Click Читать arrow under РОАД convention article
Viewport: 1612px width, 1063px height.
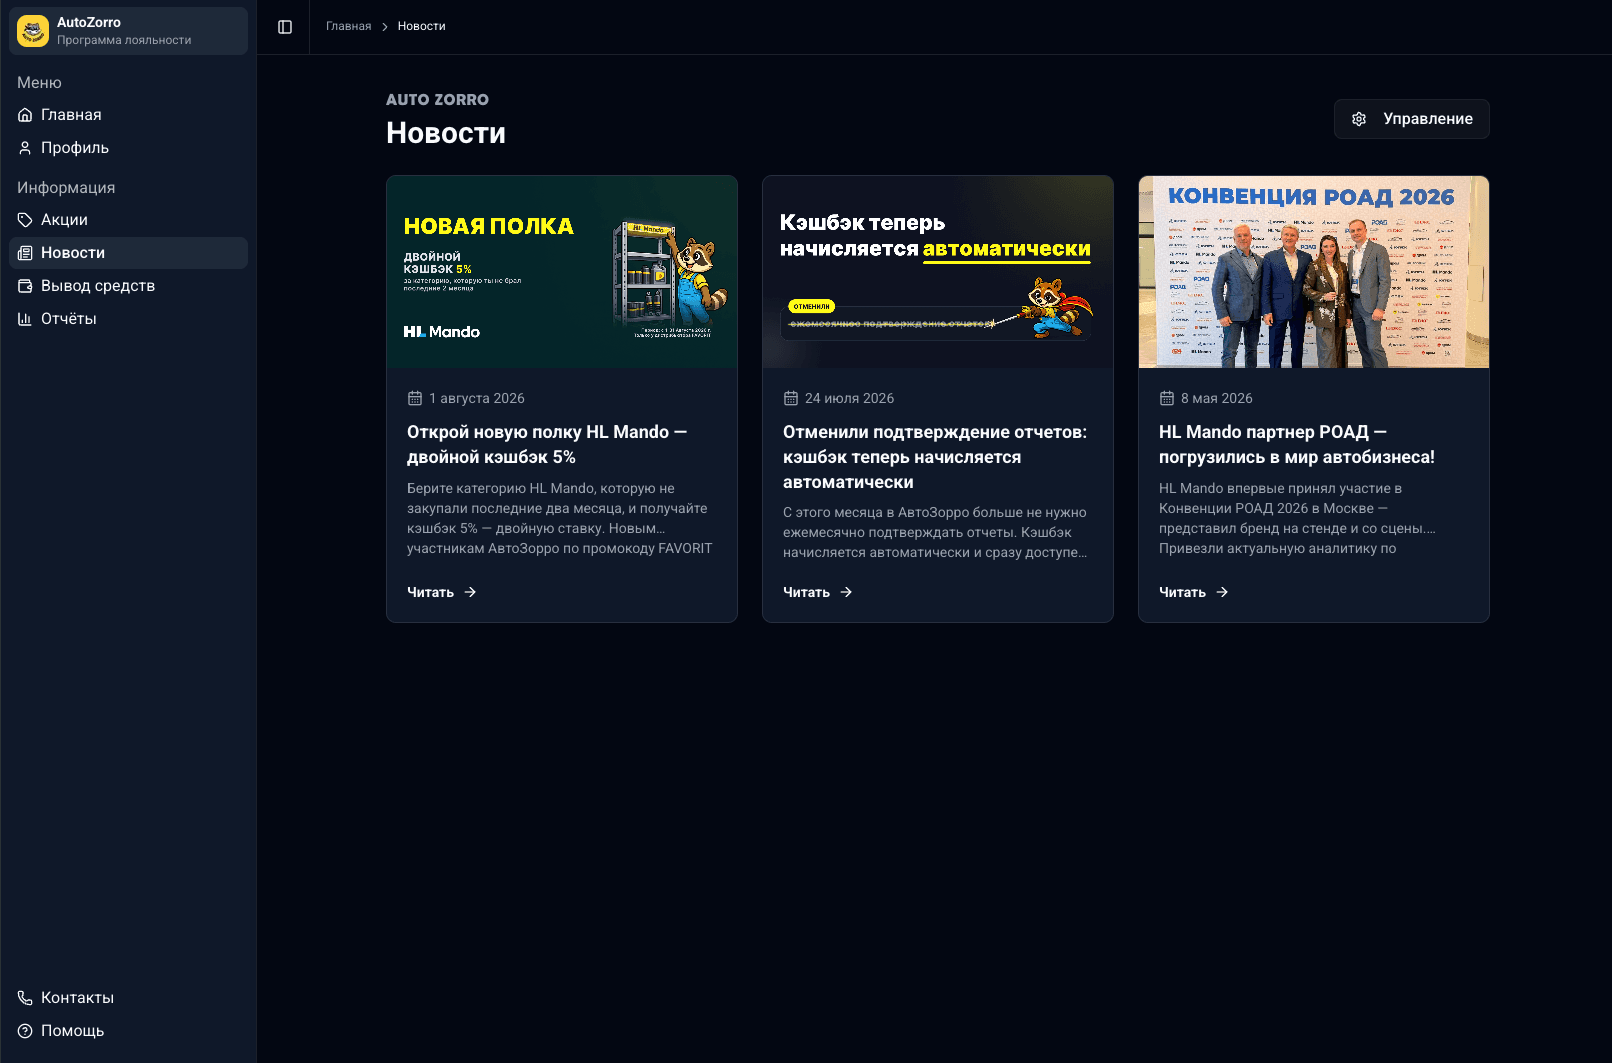[x=1222, y=593]
